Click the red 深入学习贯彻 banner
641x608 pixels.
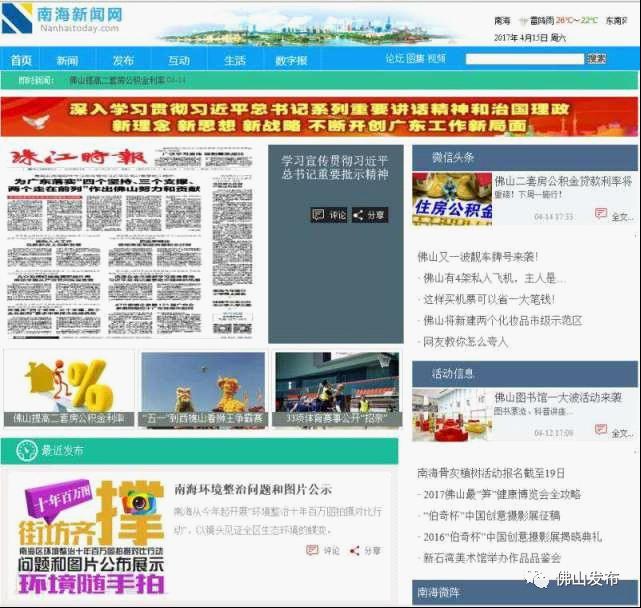320,117
